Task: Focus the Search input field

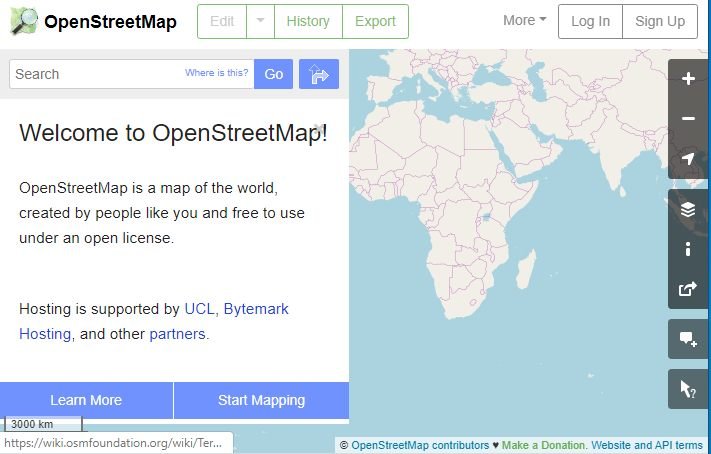Action: (x=95, y=74)
